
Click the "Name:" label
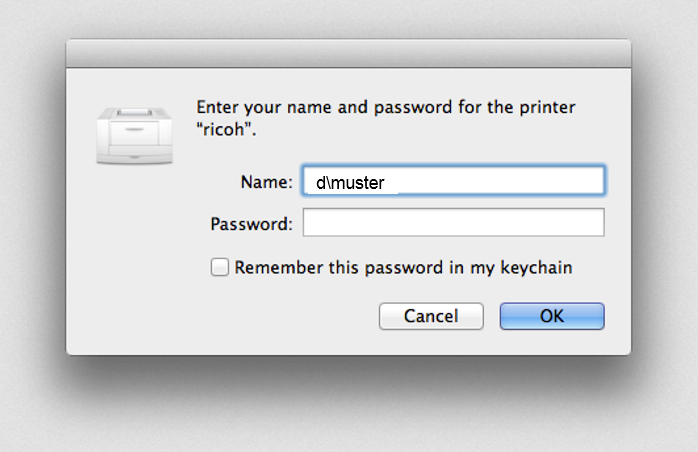pyautogui.click(x=266, y=182)
